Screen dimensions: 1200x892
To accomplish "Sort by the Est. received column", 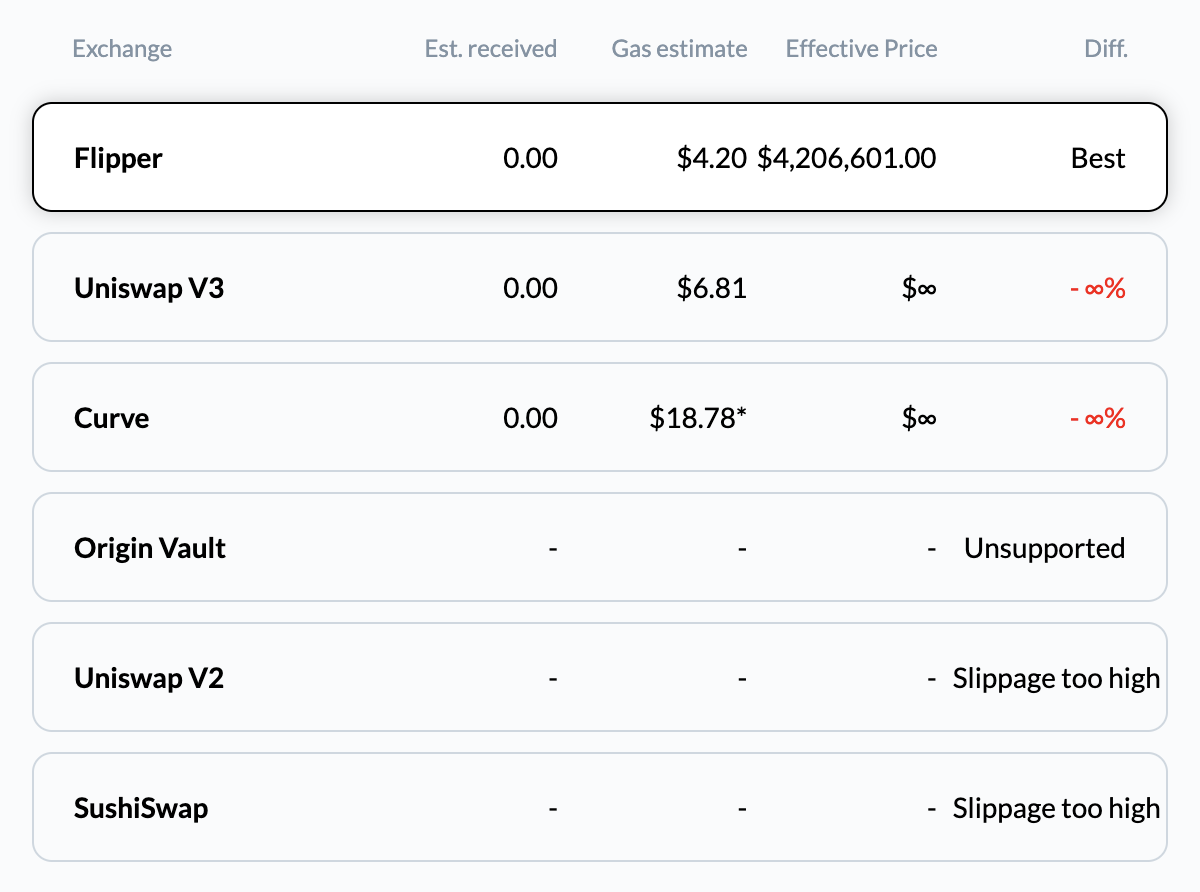I will [491, 48].
